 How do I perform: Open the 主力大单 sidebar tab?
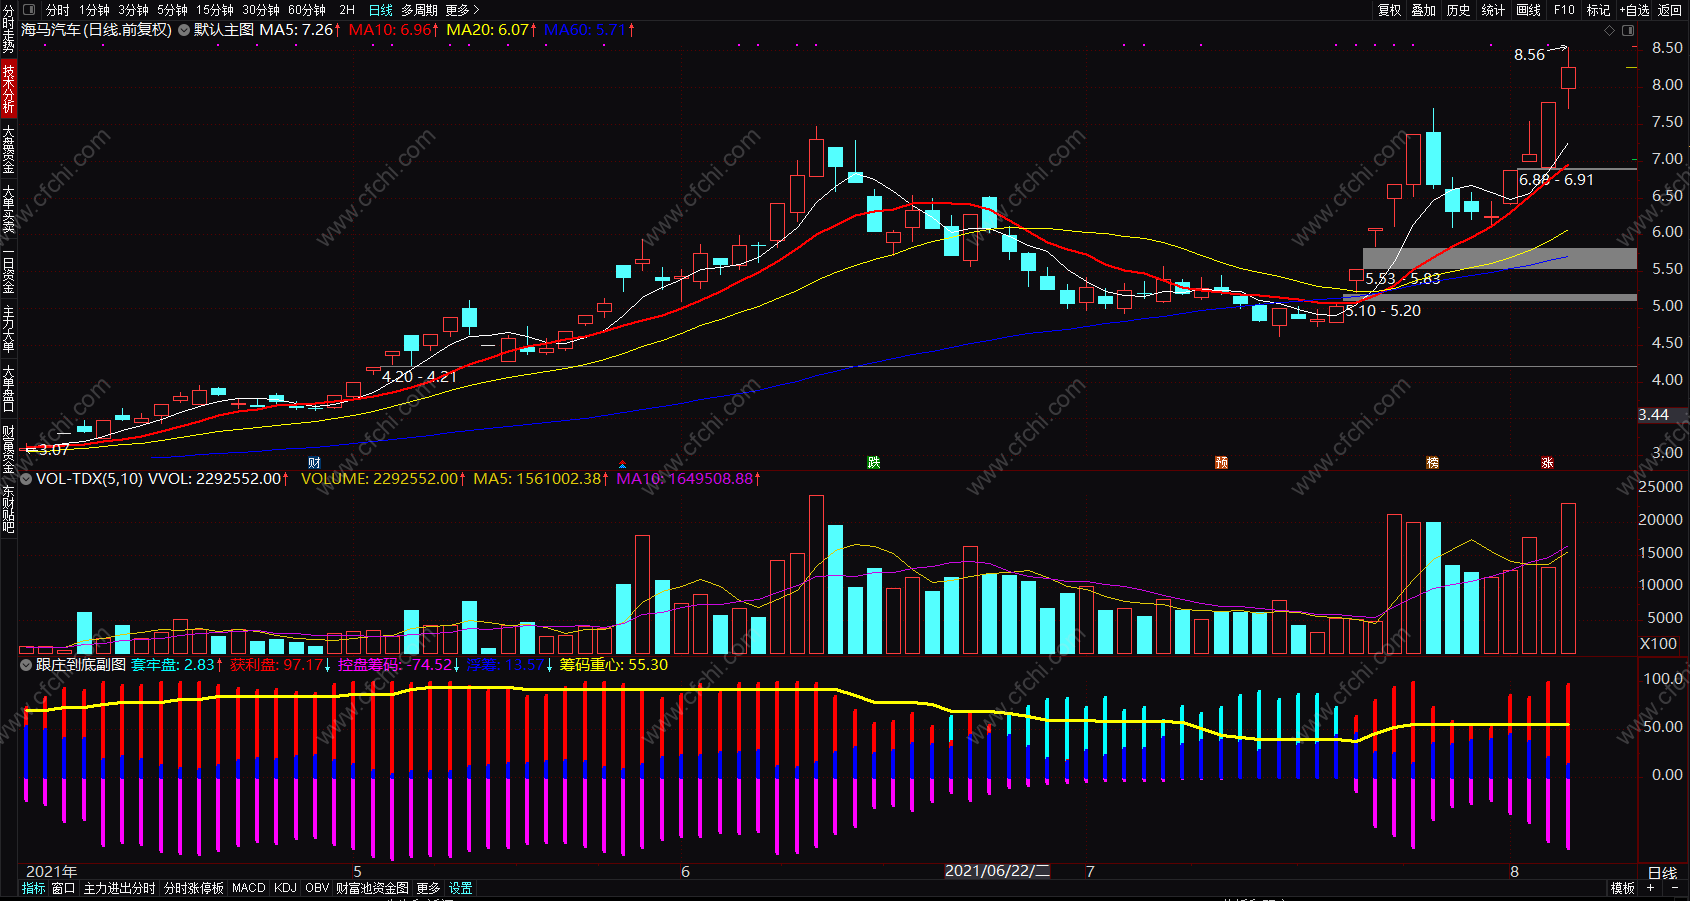[8, 329]
